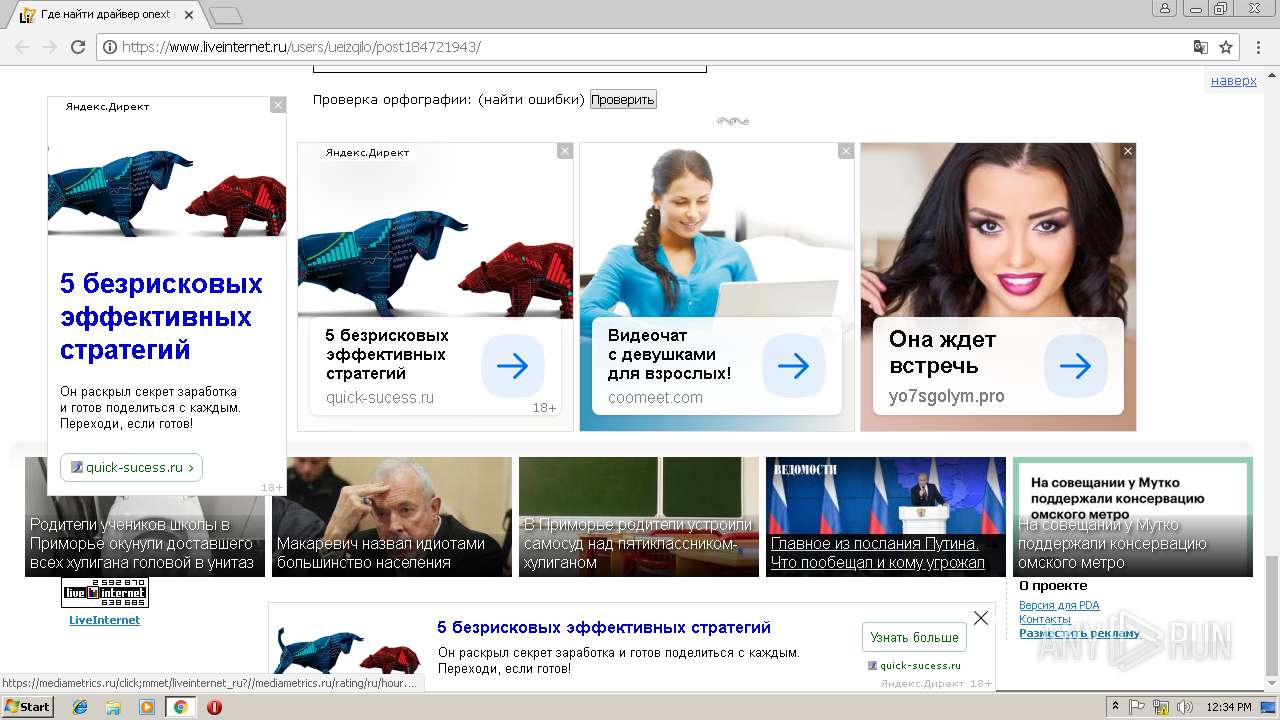Open news about омского метро консервацию
The image size is (1280, 720).
[1133, 517]
